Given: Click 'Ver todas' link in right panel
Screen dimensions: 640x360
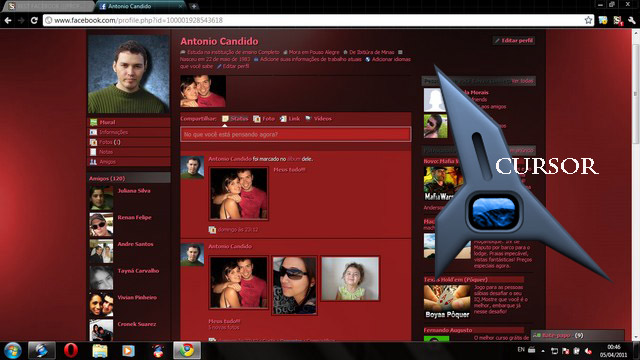Looking at the screenshot, I should [x=522, y=81].
